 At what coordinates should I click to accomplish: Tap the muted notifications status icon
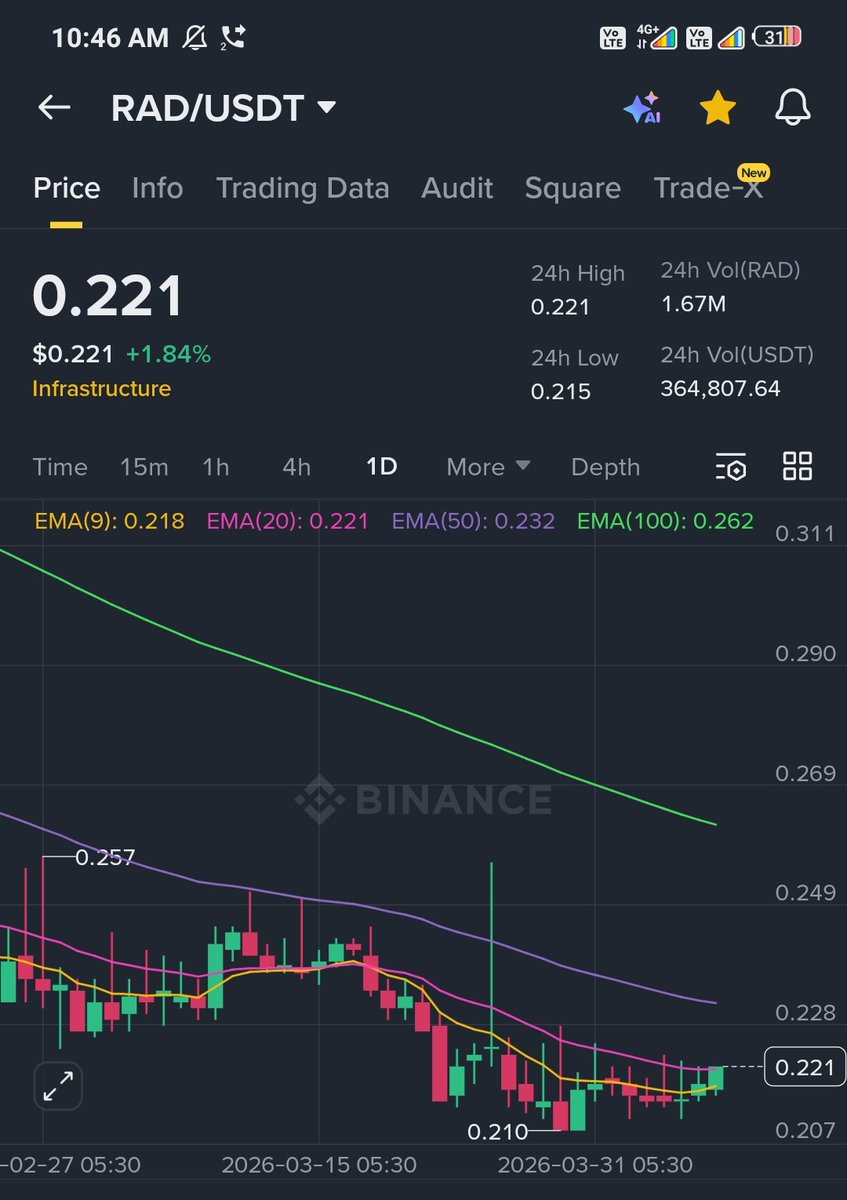click(196, 36)
